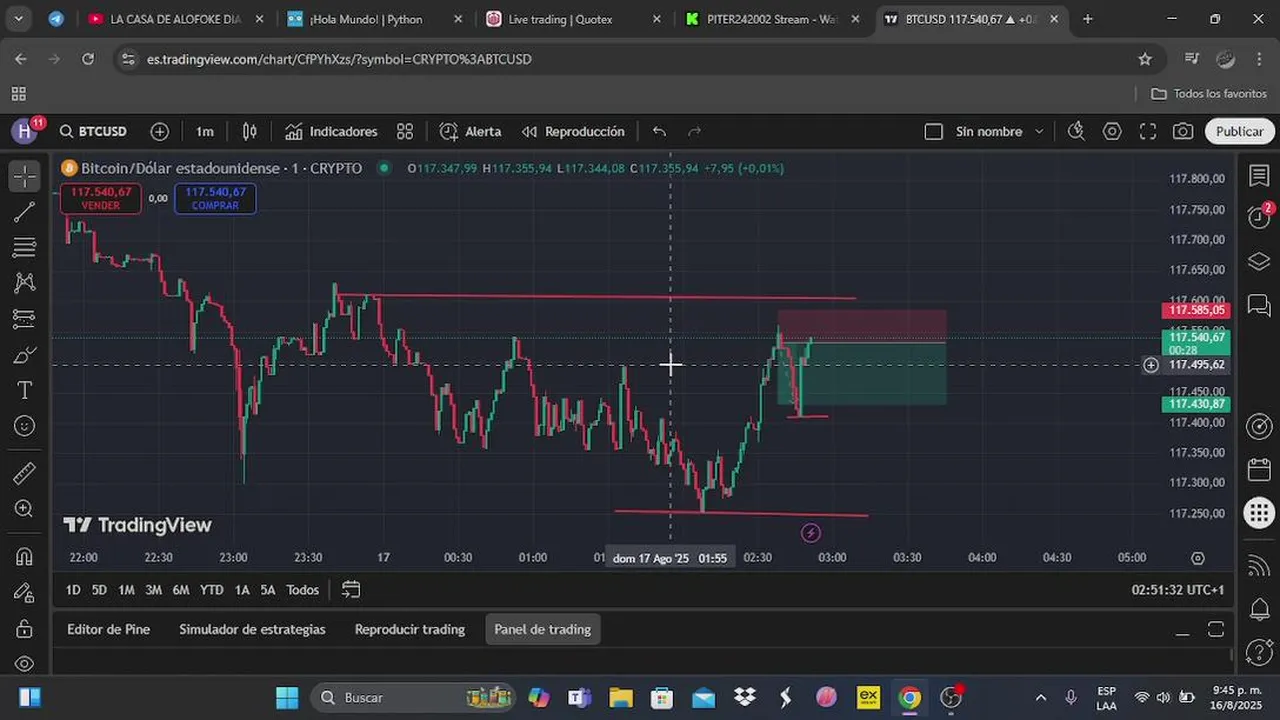Click the taskbar Buscar search box
The image size is (1280, 720).
click(x=412, y=697)
